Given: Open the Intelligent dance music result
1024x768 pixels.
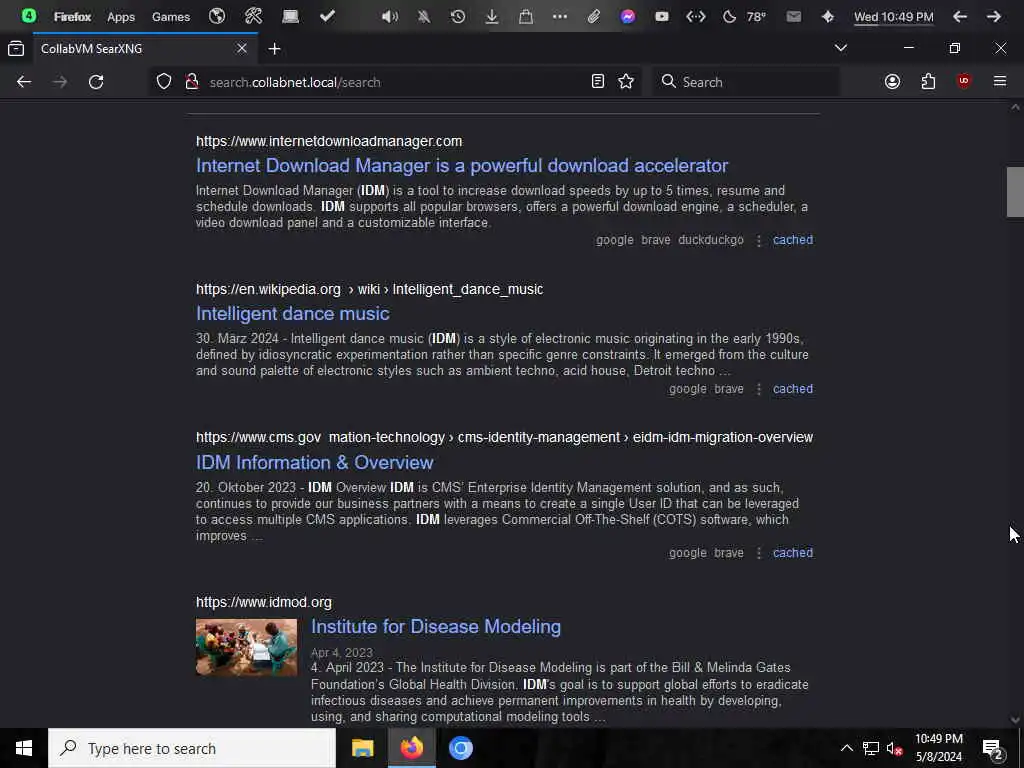Looking at the screenshot, I should 293,314.
